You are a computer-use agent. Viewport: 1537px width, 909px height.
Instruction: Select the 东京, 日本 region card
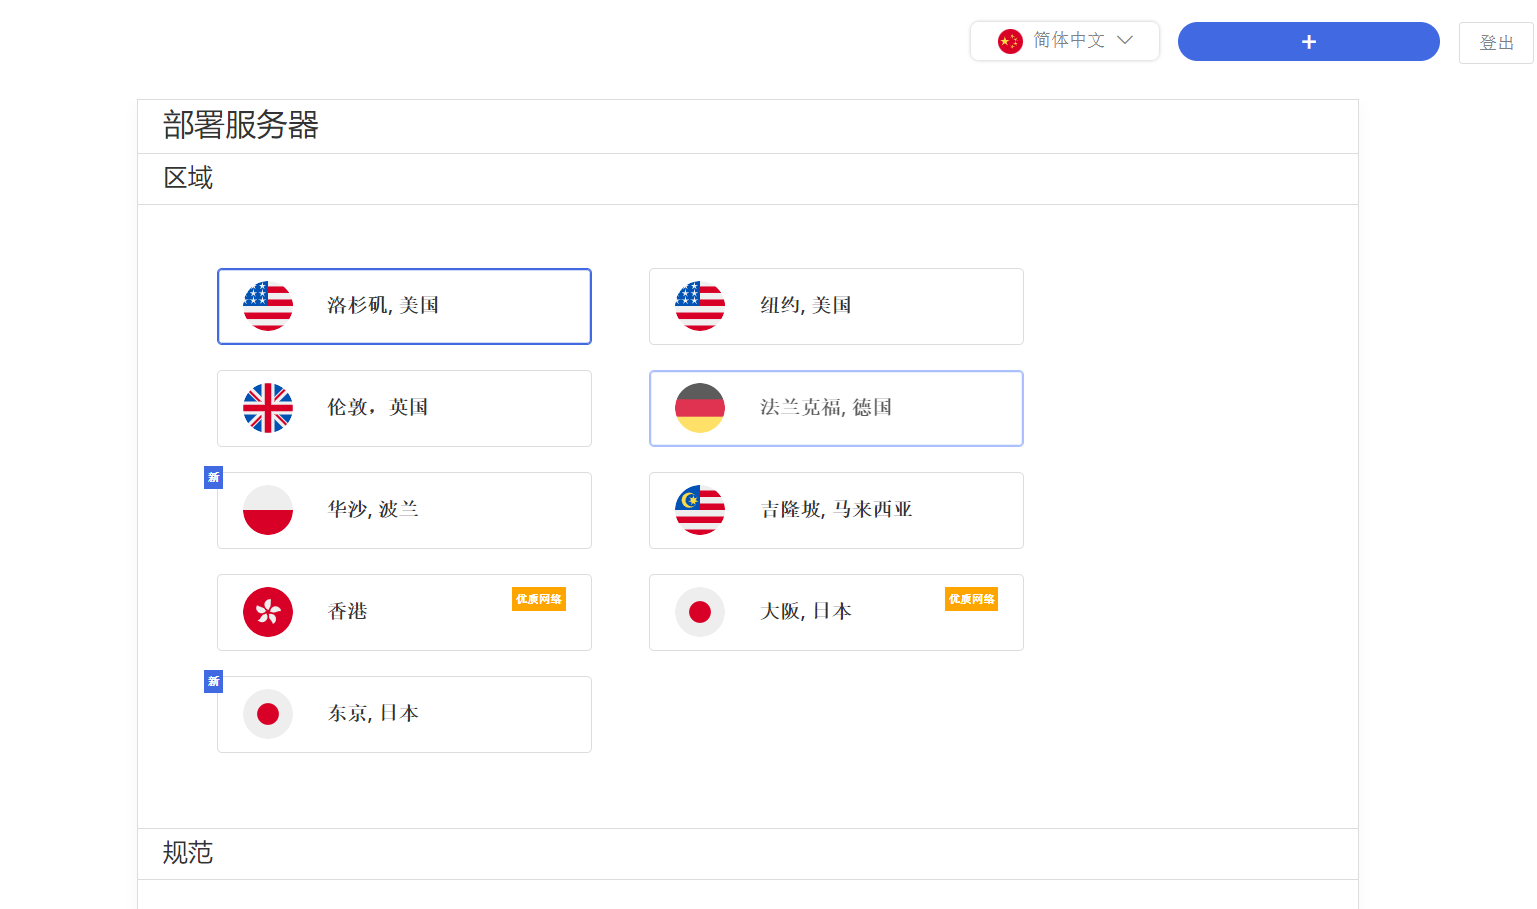404,714
